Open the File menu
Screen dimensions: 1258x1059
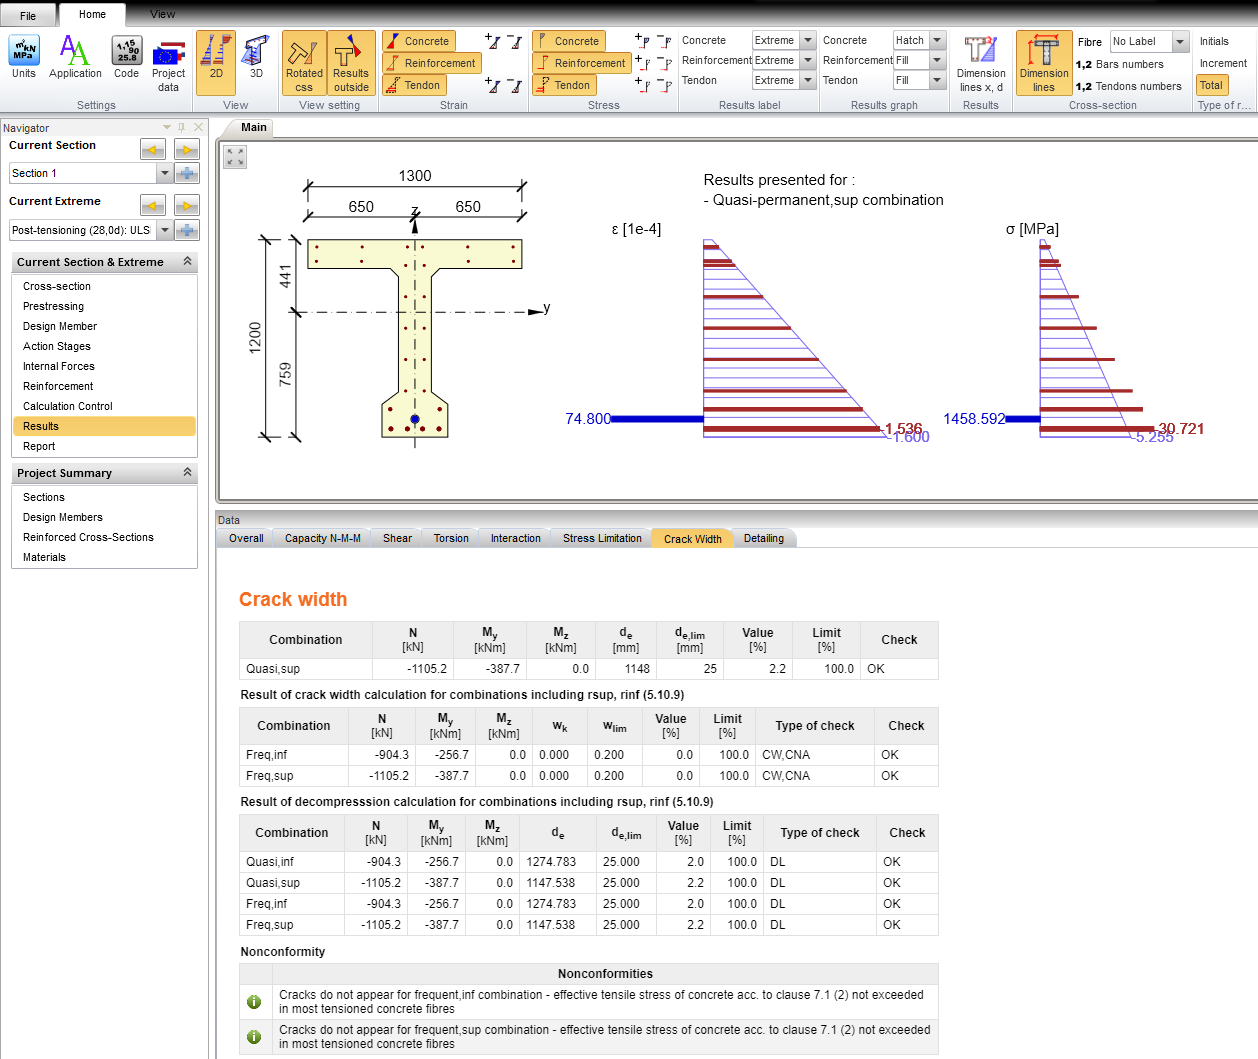click(x=28, y=16)
